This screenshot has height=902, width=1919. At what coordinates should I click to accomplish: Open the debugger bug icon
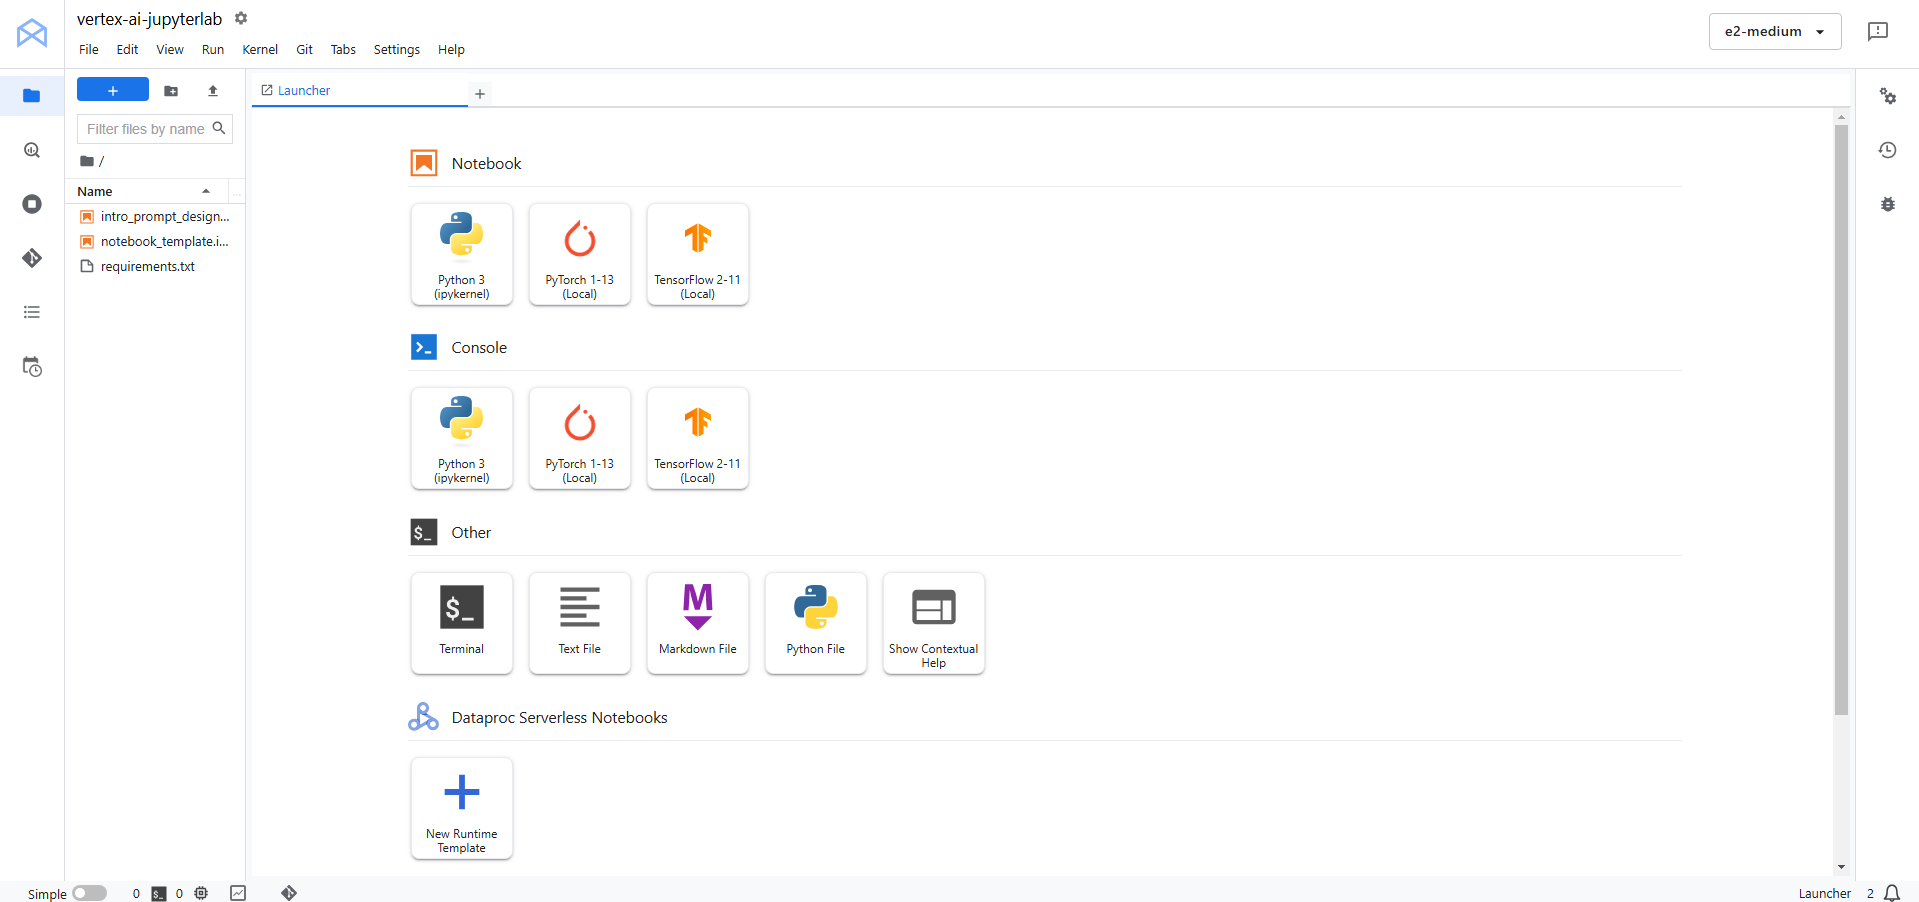[x=1887, y=204]
